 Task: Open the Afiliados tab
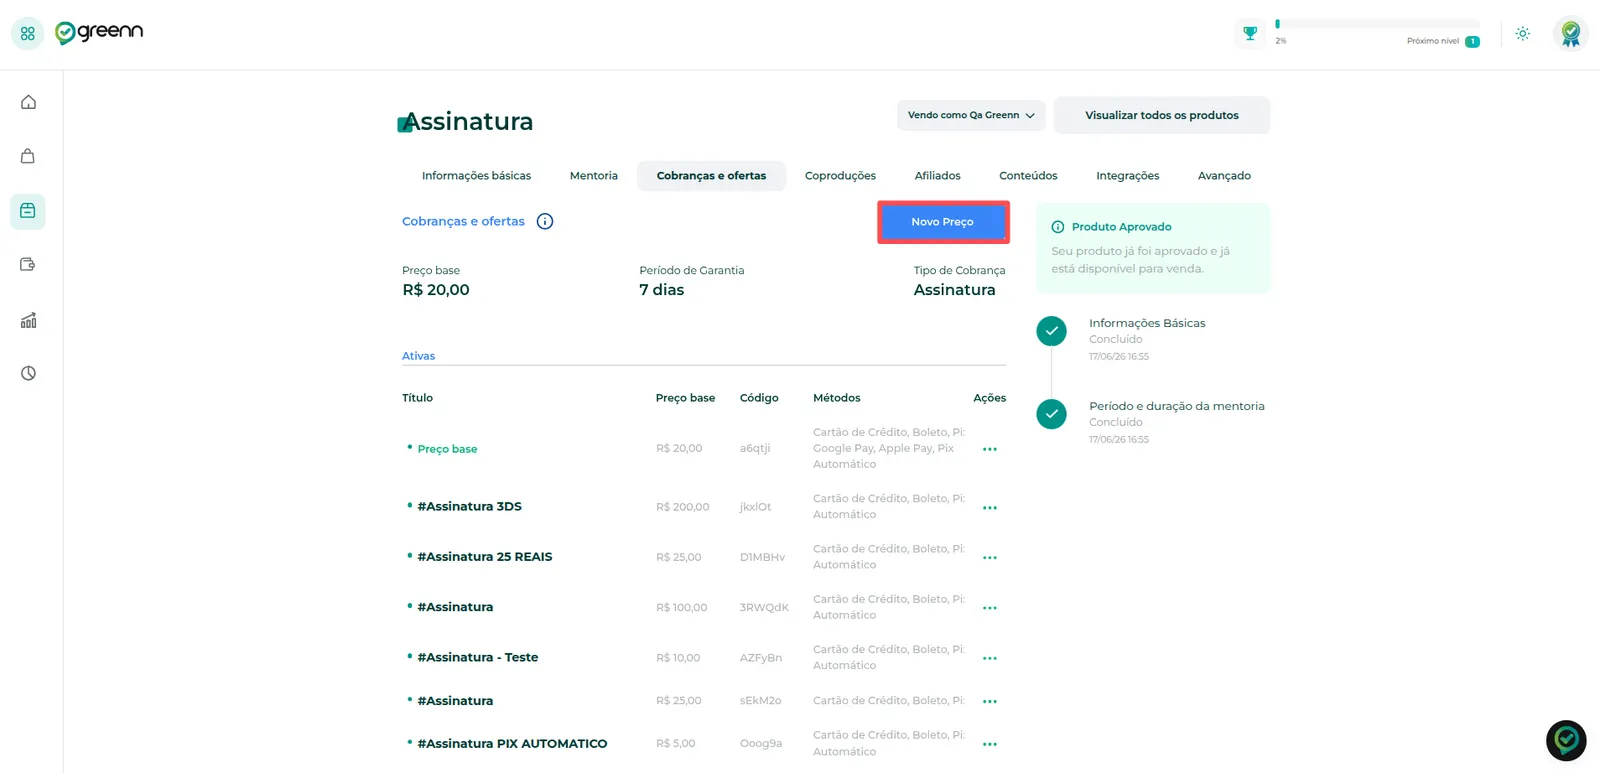click(x=937, y=176)
